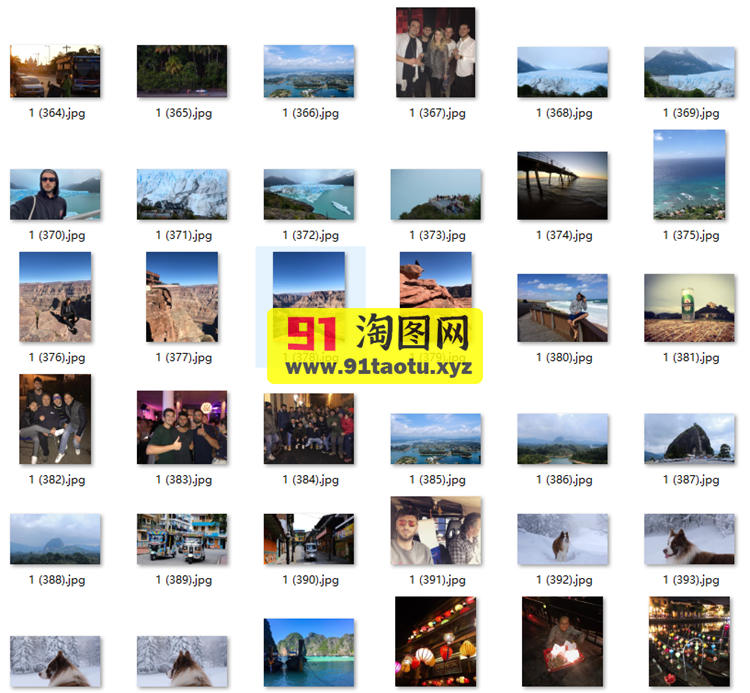Select the 1 (380).jpg beach fence thumbnail
This screenshot has height=693, width=750.
tap(562, 308)
